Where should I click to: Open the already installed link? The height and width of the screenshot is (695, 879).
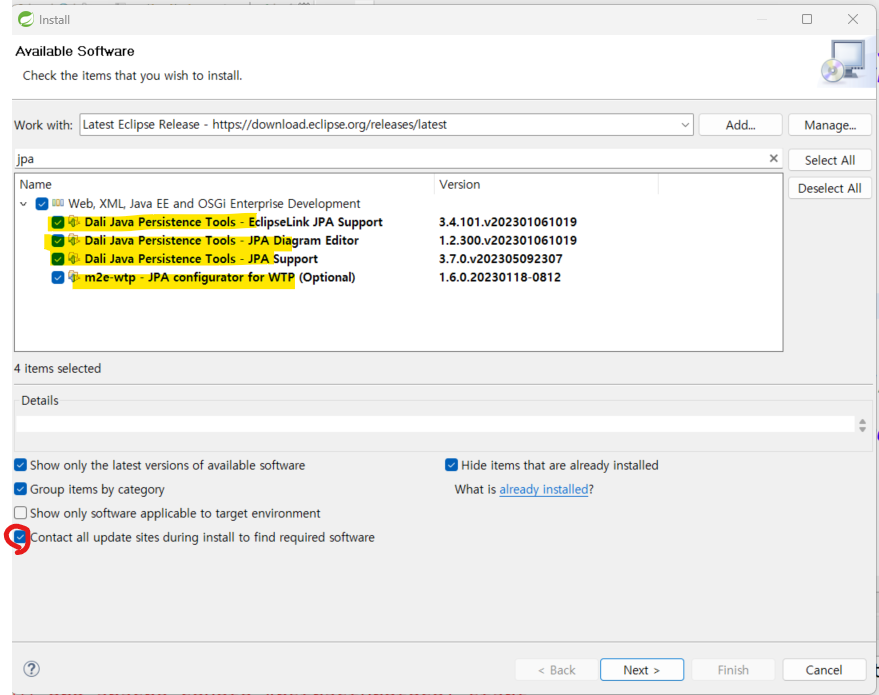pos(544,489)
